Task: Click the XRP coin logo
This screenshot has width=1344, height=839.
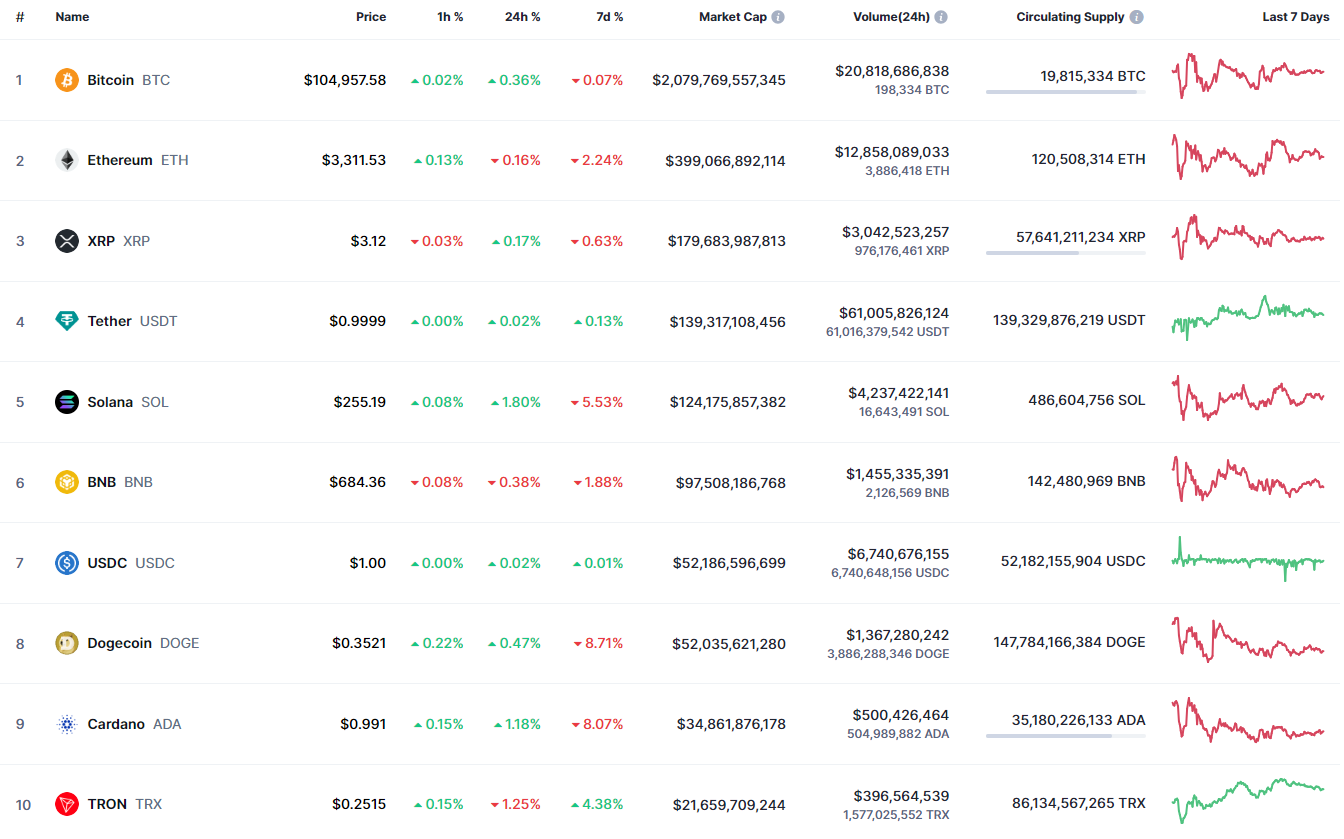Action: click(x=67, y=241)
